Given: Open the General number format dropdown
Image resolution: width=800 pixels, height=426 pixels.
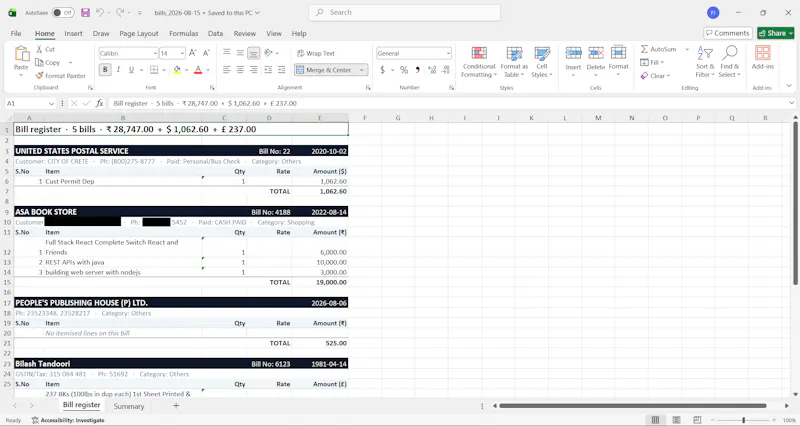Looking at the screenshot, I should click(448, 53).
